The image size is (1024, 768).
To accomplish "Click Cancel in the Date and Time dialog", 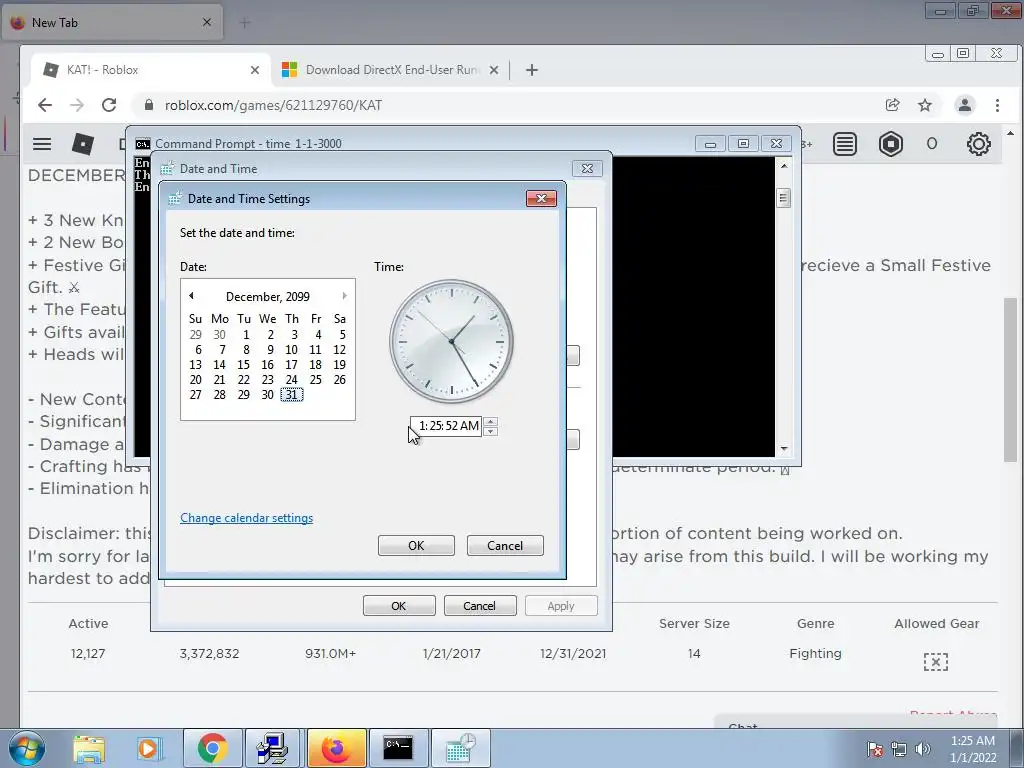I will tap(480, 606).
